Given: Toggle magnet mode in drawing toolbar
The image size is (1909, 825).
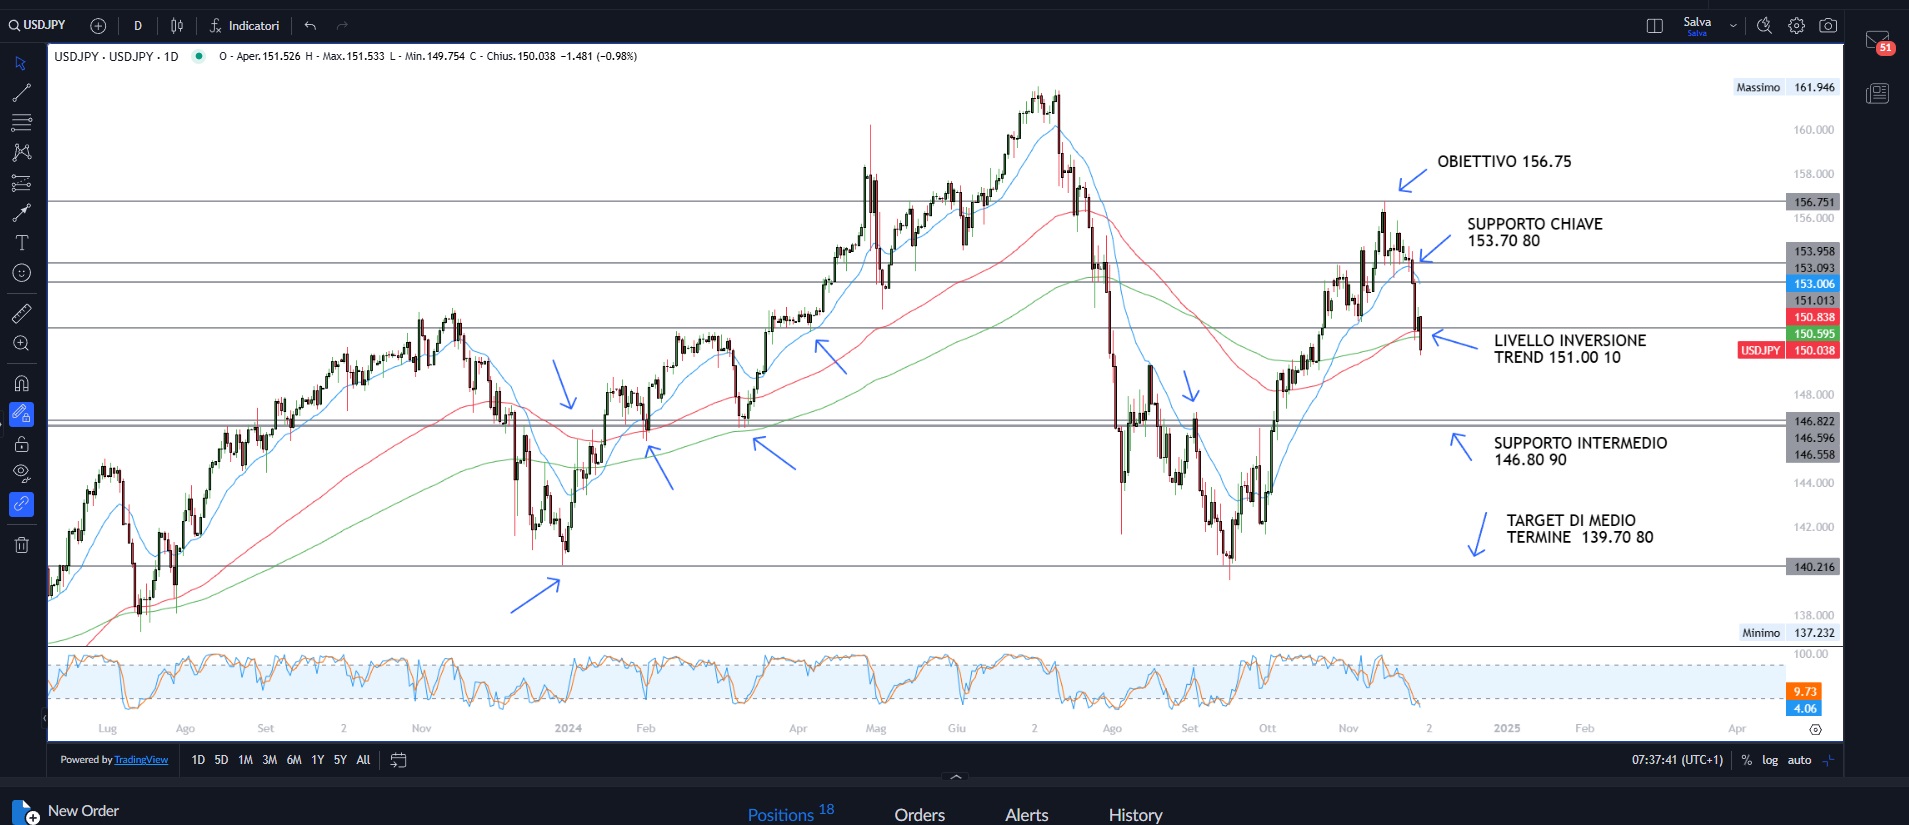Looking at the screenshot, I should coord(21,384).
